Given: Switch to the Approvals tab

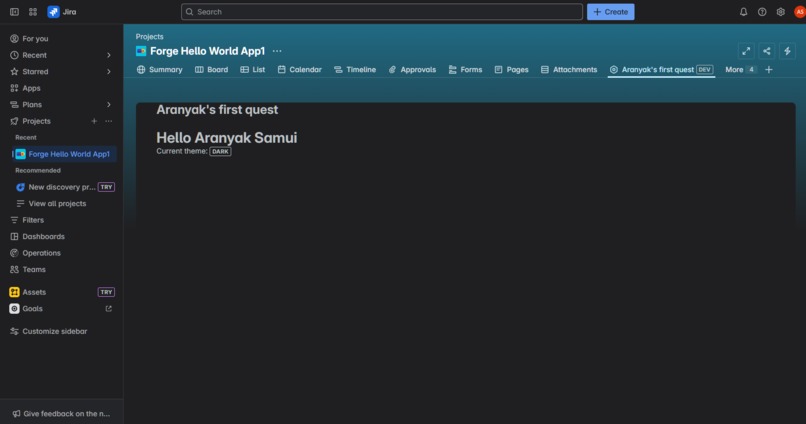Looking at the screenshot, I should click(x=412, y=69).
